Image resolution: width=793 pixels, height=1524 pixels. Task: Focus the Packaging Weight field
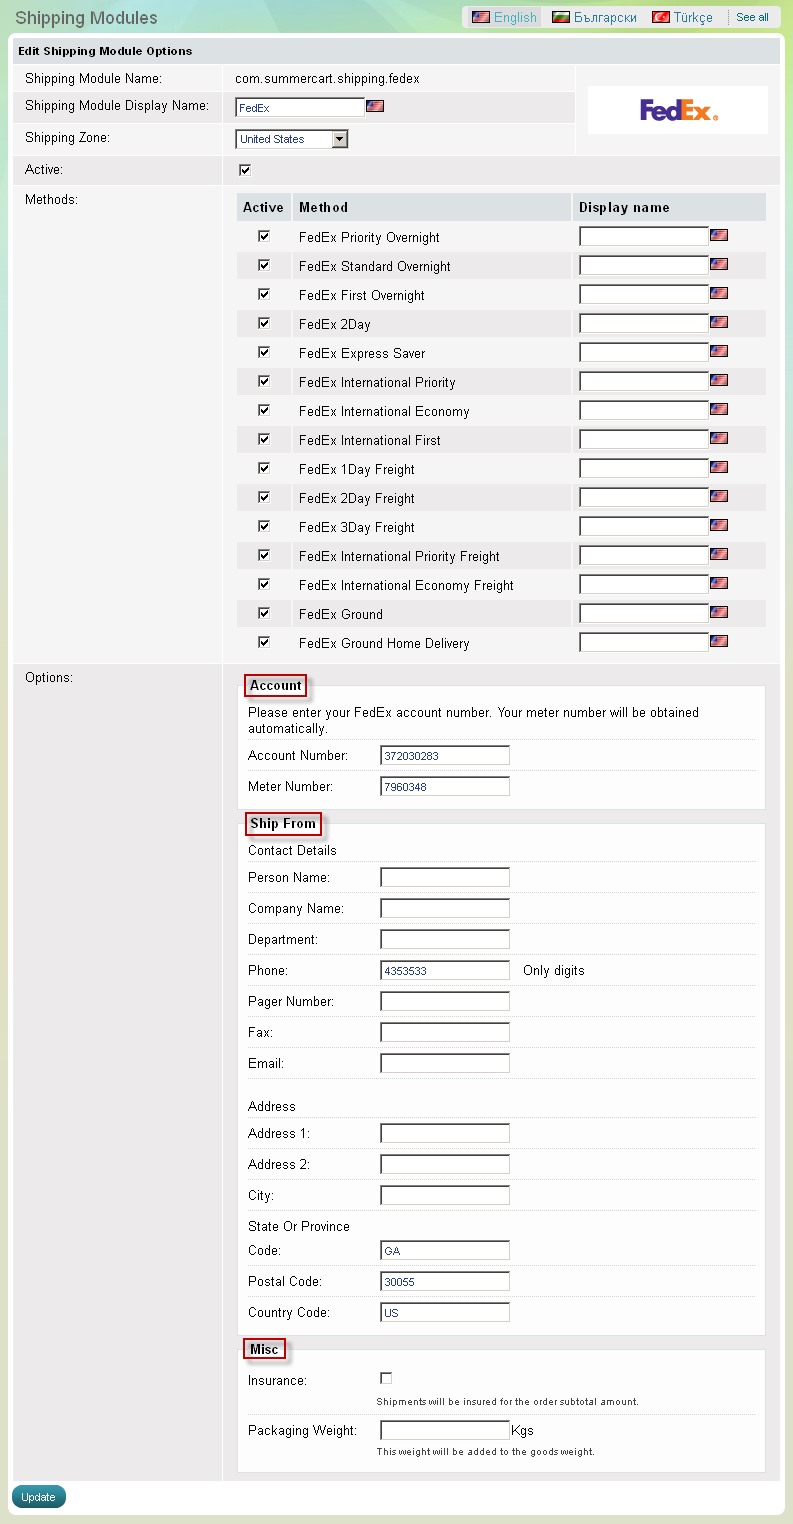pos(445,1430)
